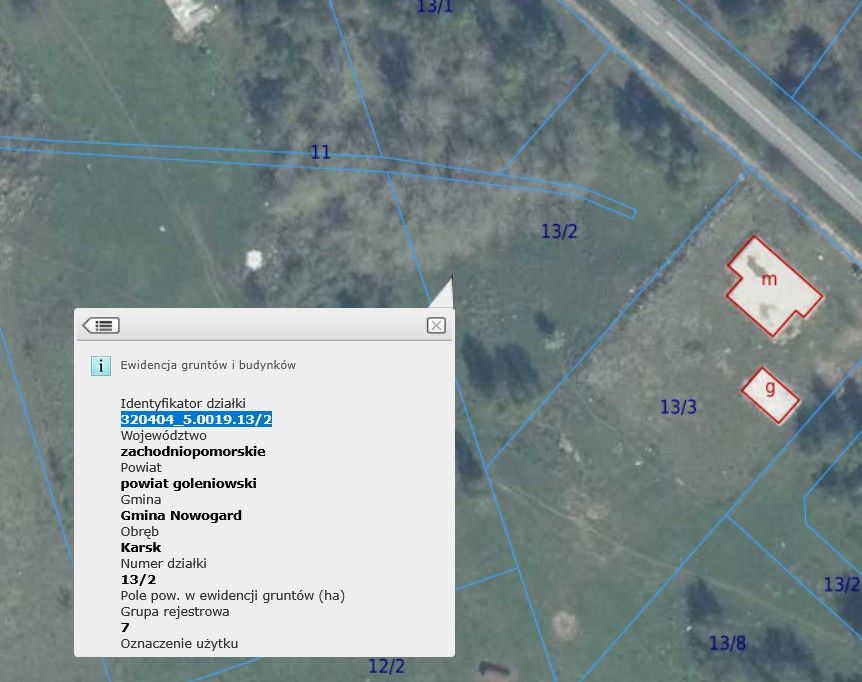Click the 'Ewidencja gruntów i budynków' heading
The height and width of the screenshot is (682, 862).
[208, 366]
